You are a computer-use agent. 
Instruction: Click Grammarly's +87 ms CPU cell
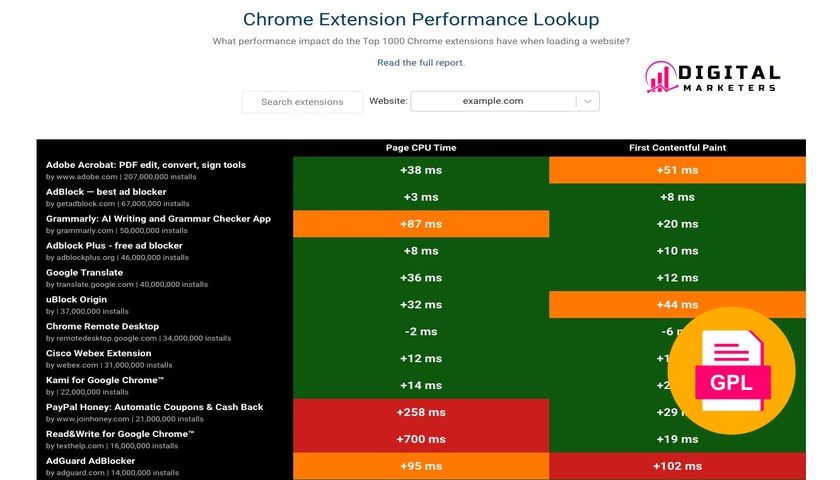(421, 224)
